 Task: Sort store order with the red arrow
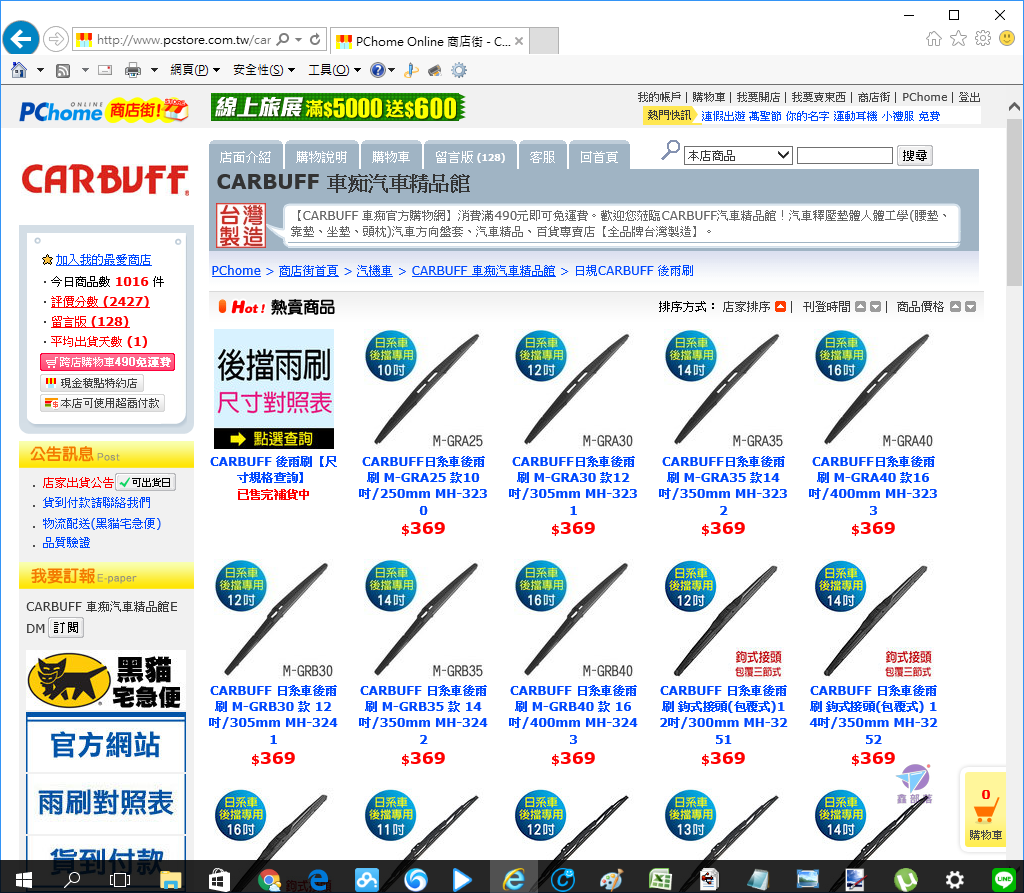[780, 306]
